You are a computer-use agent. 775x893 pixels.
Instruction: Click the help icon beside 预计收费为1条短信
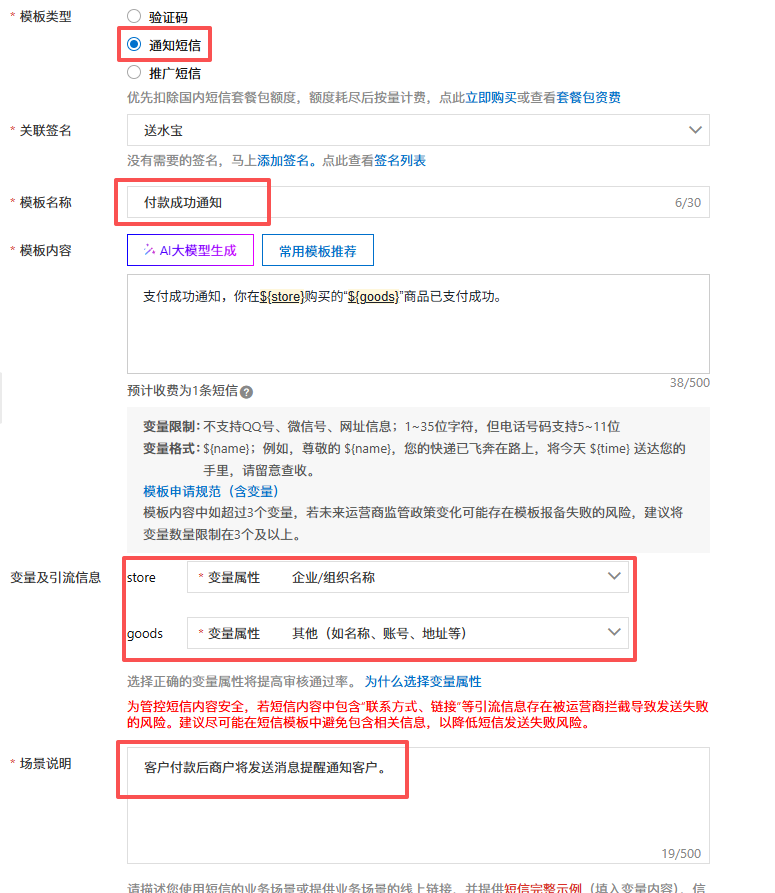click(246, 392)
